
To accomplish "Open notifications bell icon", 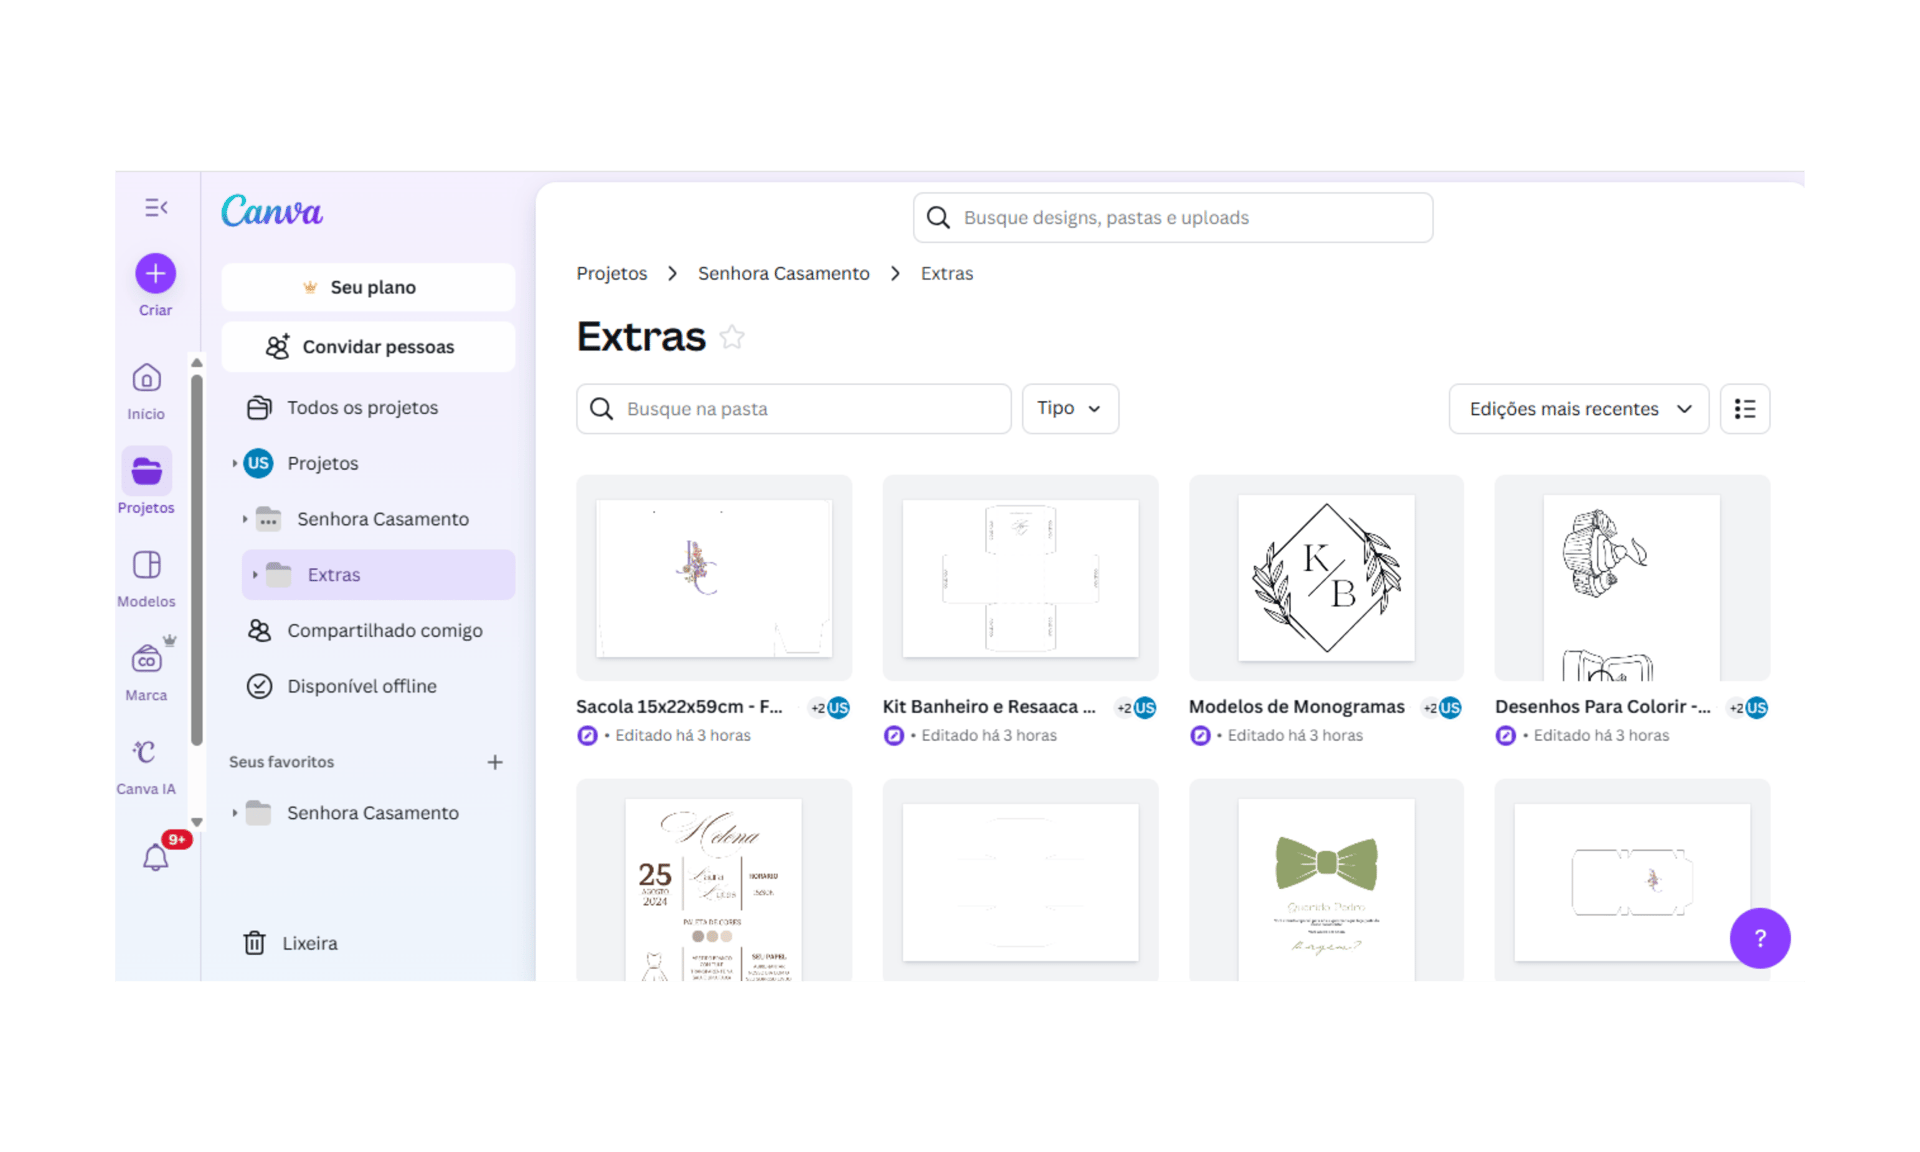I will click(155, 857).
